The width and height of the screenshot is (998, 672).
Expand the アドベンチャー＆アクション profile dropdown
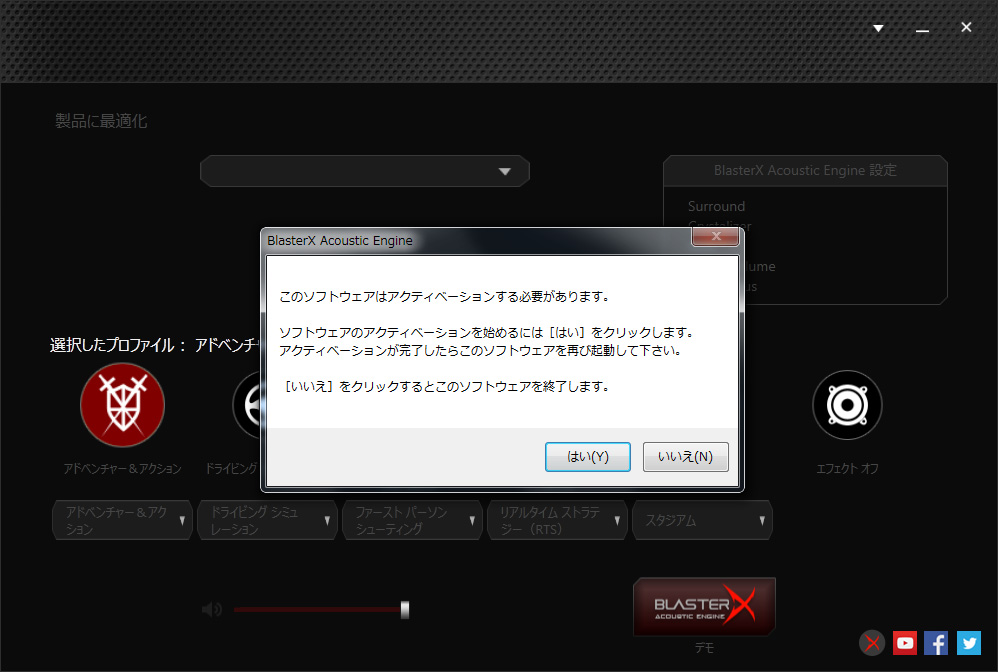[x=122, y=521]
